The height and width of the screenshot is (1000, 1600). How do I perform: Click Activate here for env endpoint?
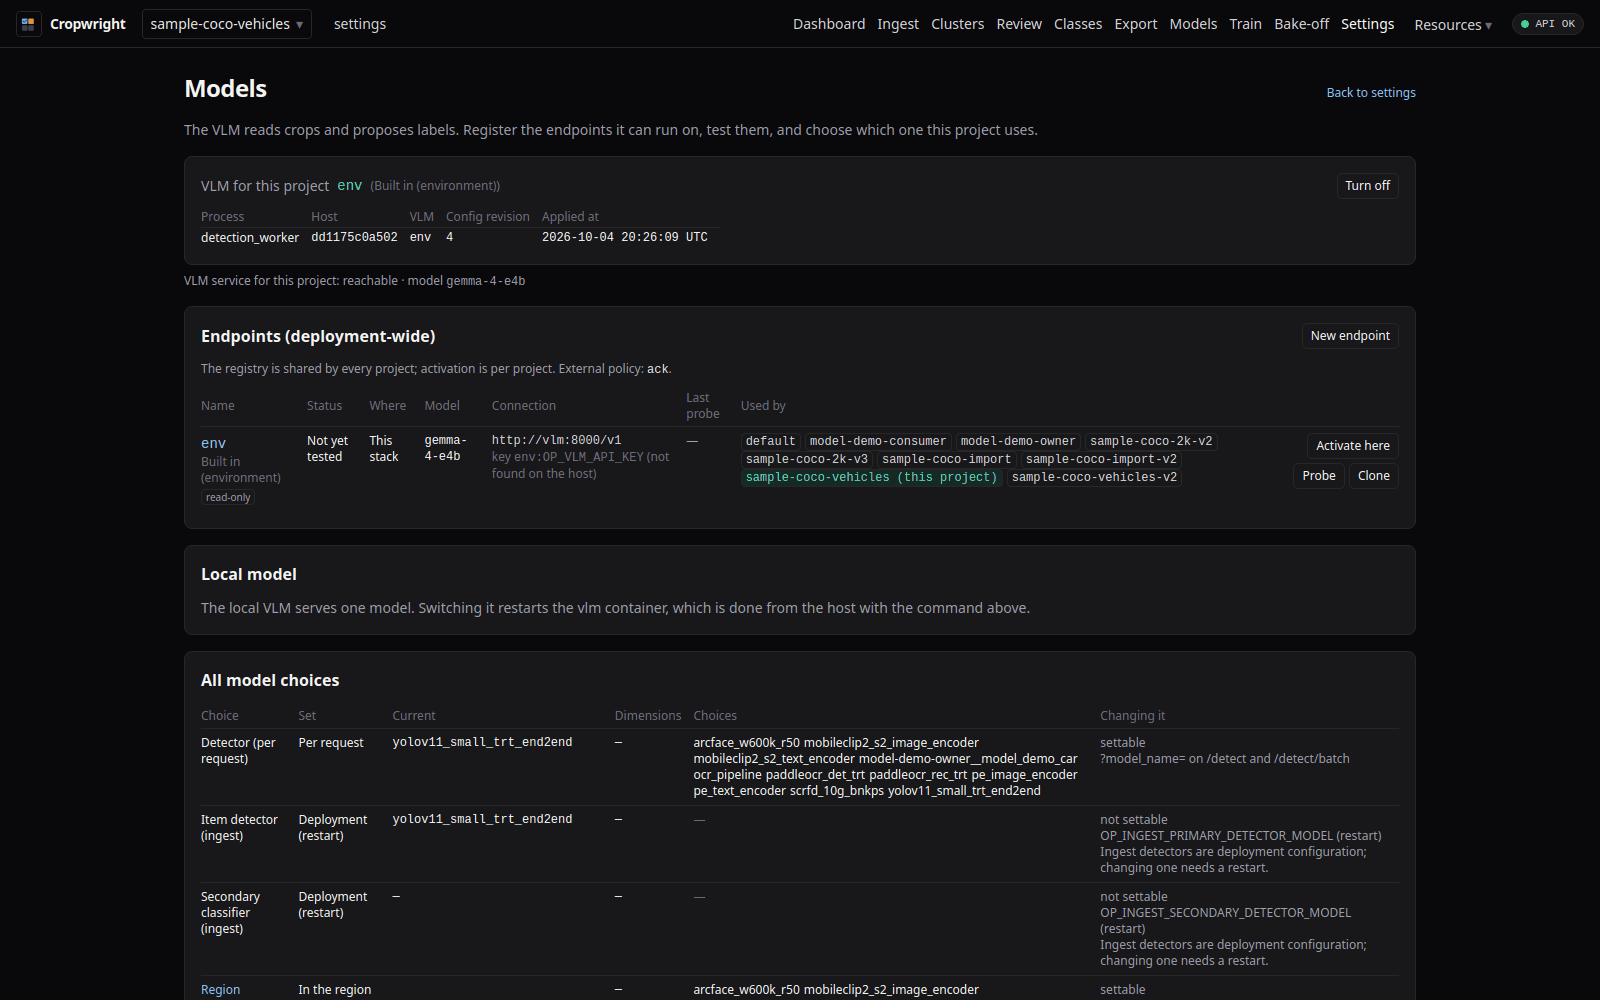tap(1352, 446)
